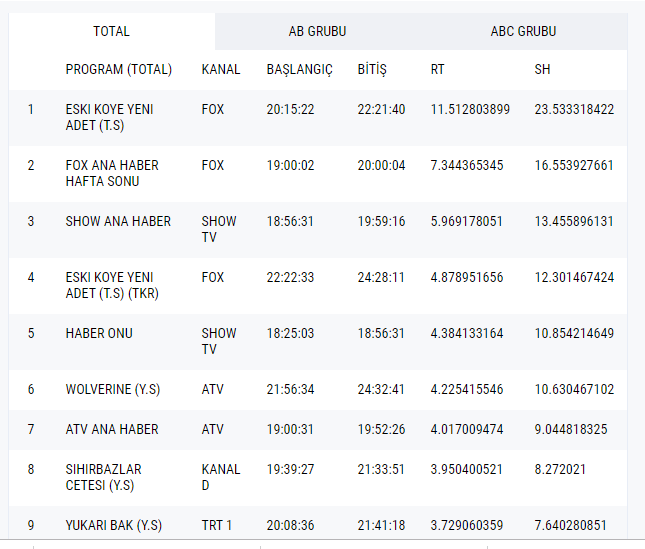Image resolution: width=645 pixels, height=549 pixels.
Task: Click channel TRT 1 in row 9
Action: [217, 526]
